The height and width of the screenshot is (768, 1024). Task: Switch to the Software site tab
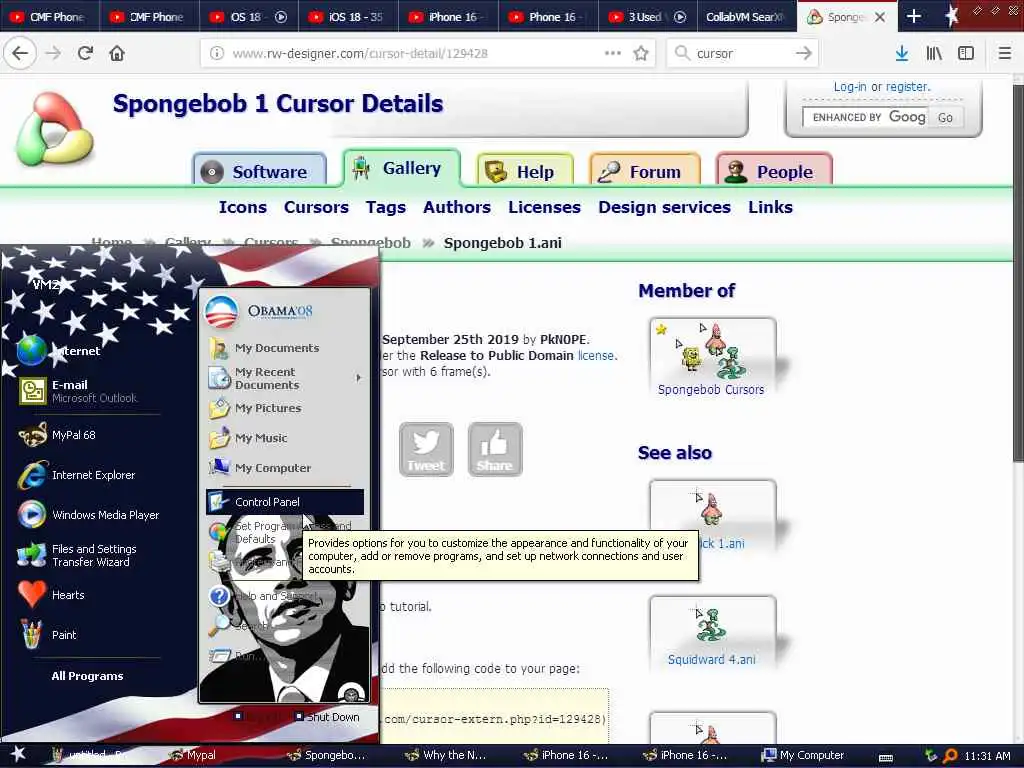click(259, 171)
